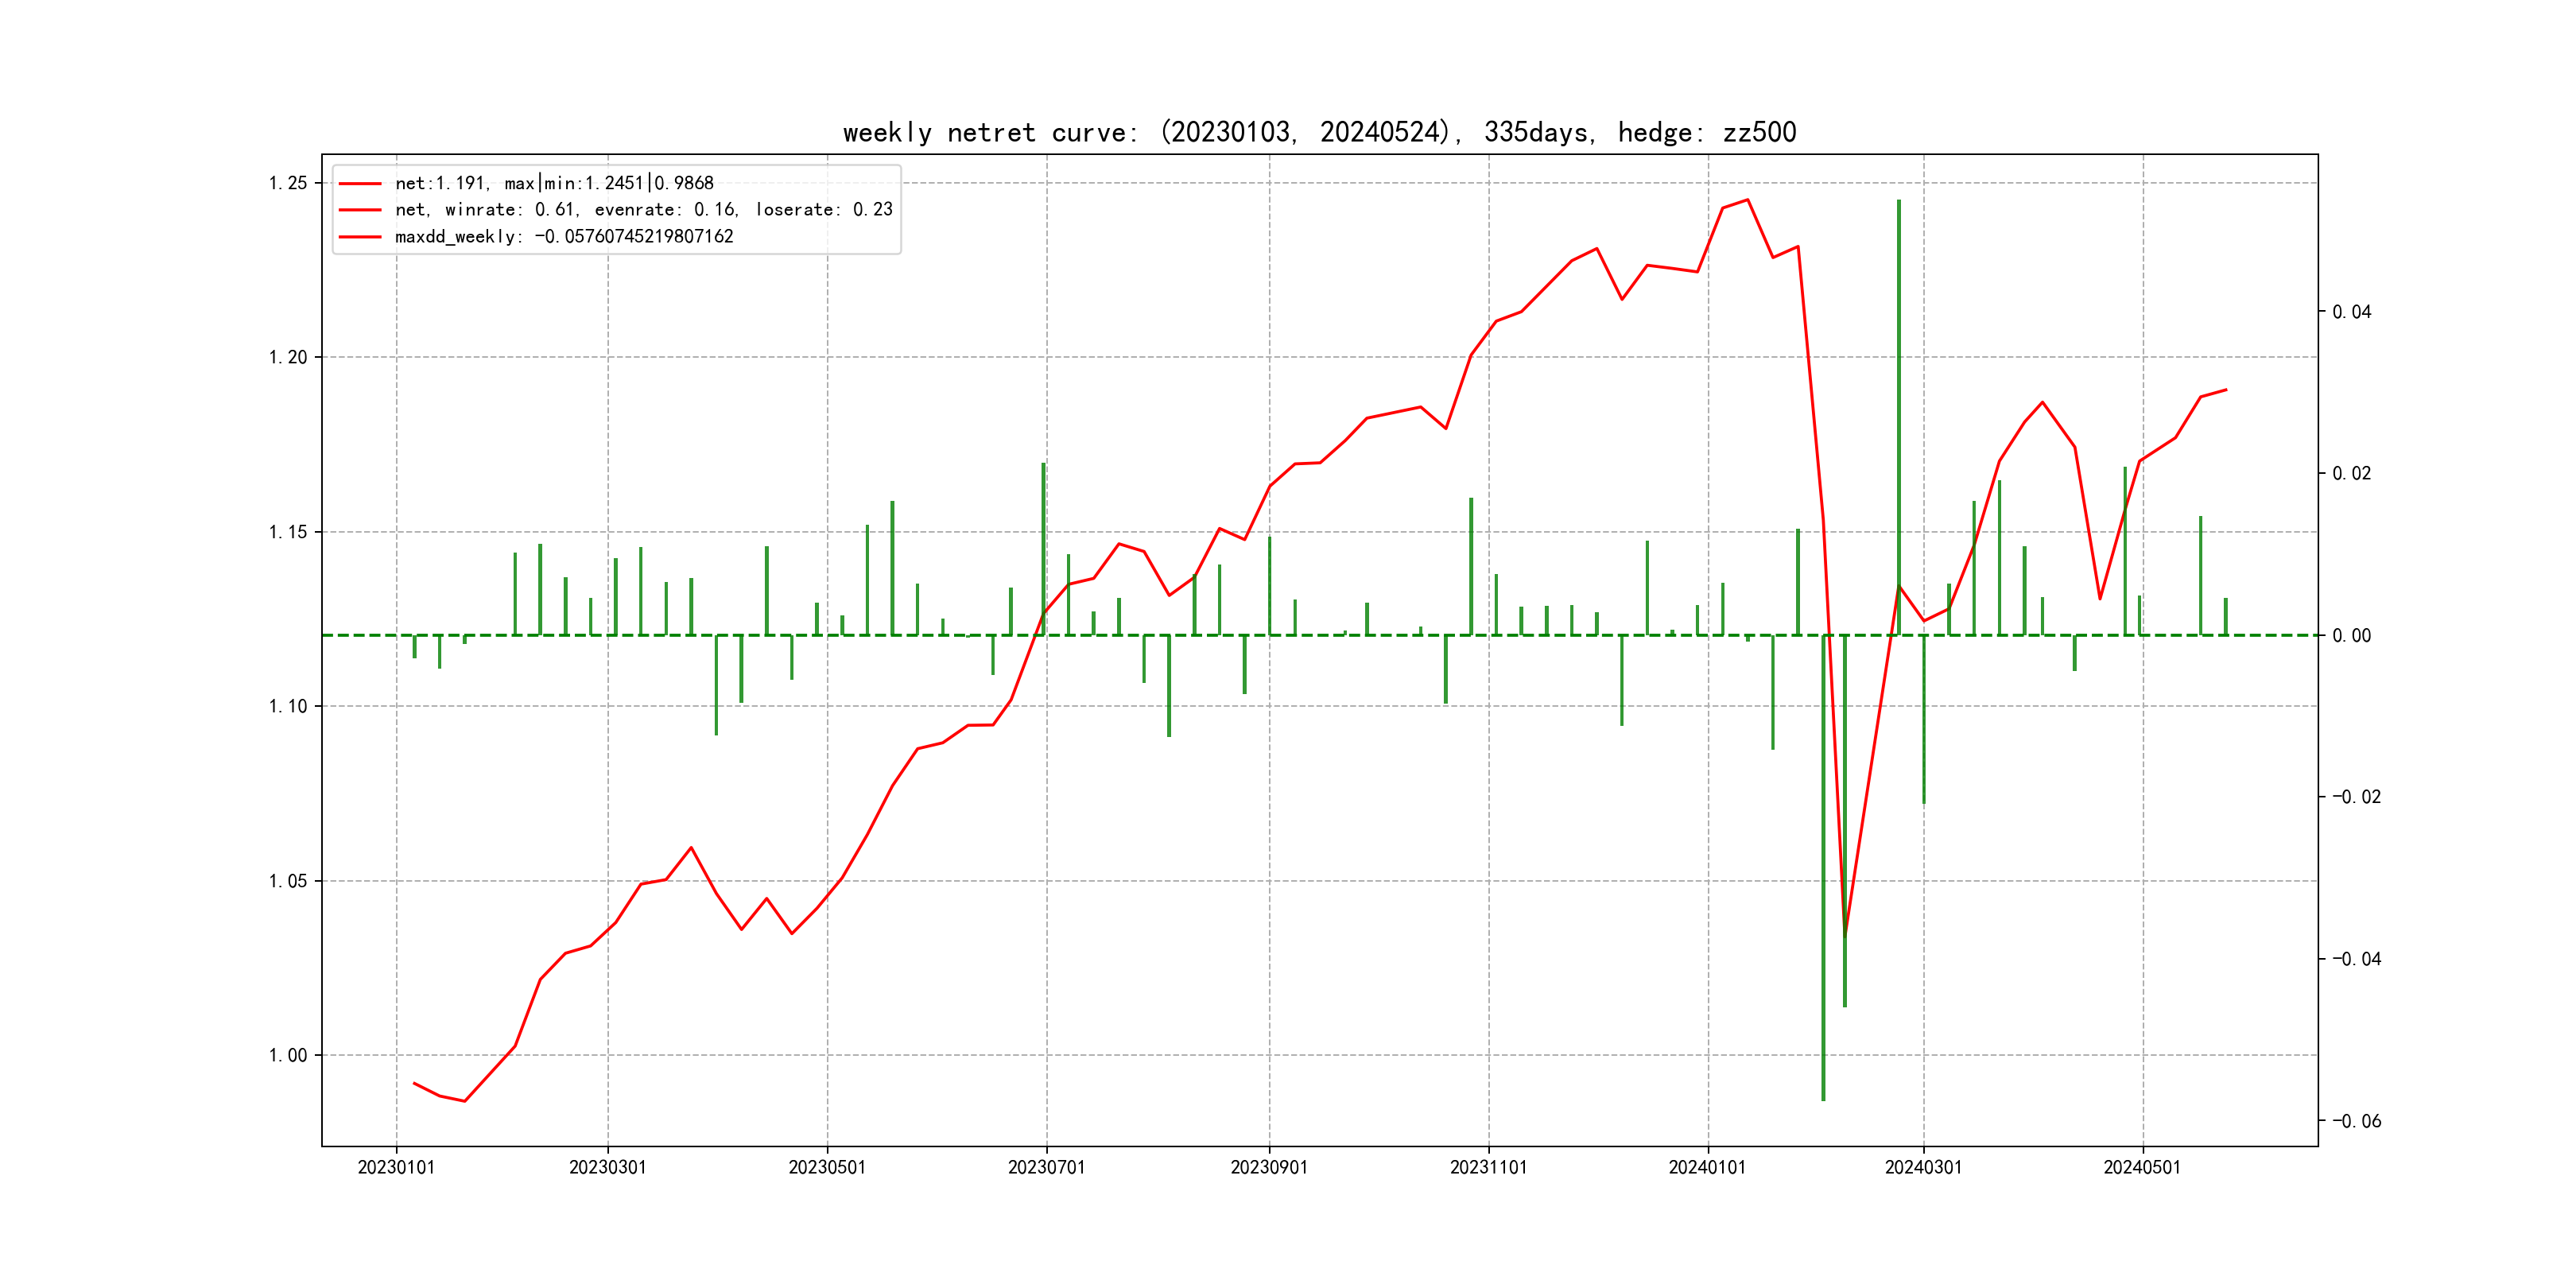2576x1288 pixels.
Task: Click the red curve's final endpoint
Action: click(x=2226, y=390)
